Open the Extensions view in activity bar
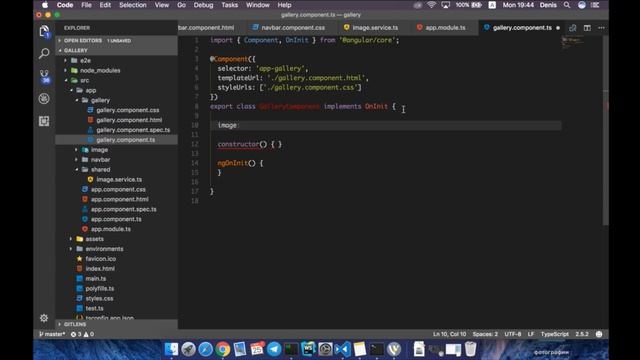 tap(44, 121)
